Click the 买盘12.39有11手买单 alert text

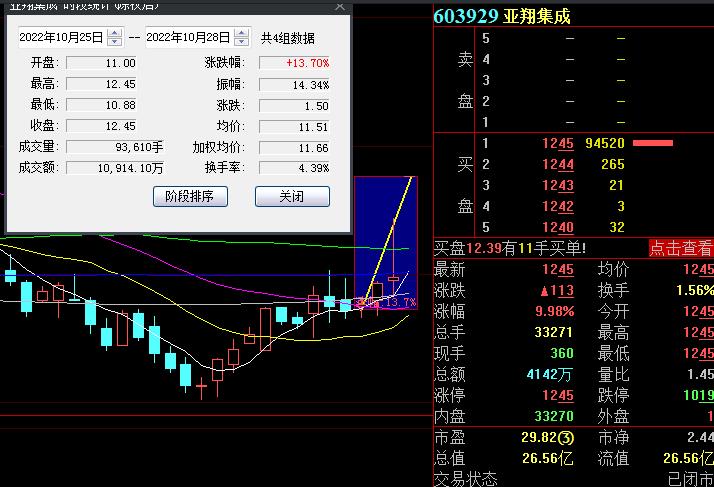click(x=510, y=248)
